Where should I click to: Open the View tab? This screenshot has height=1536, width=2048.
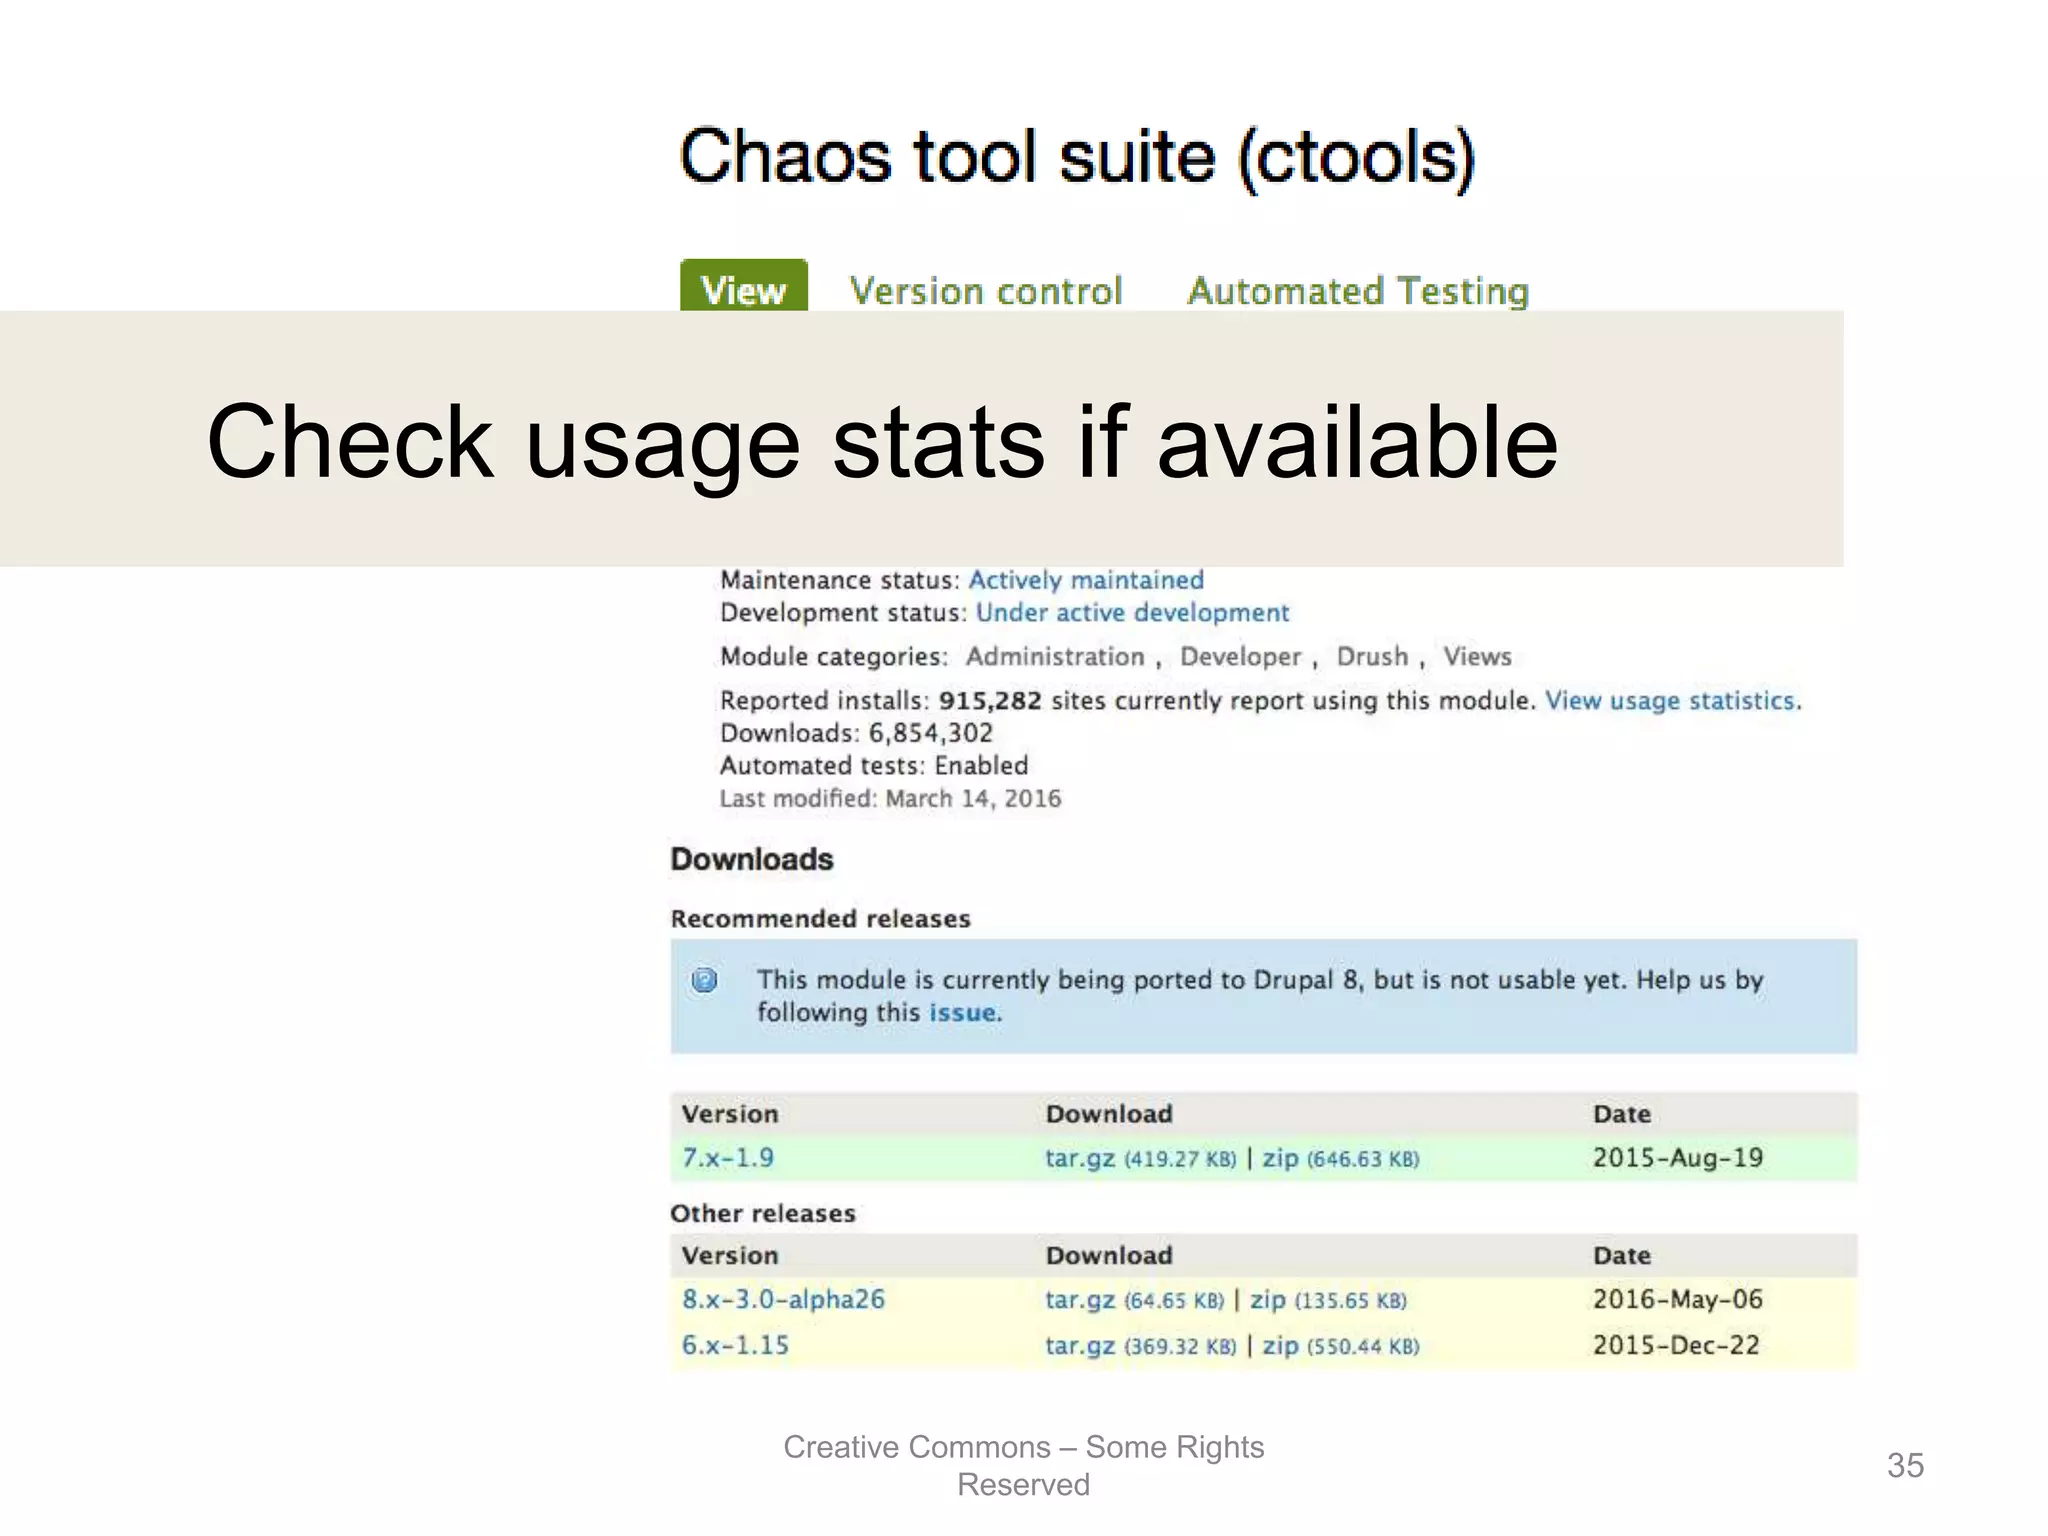(744, 286)
